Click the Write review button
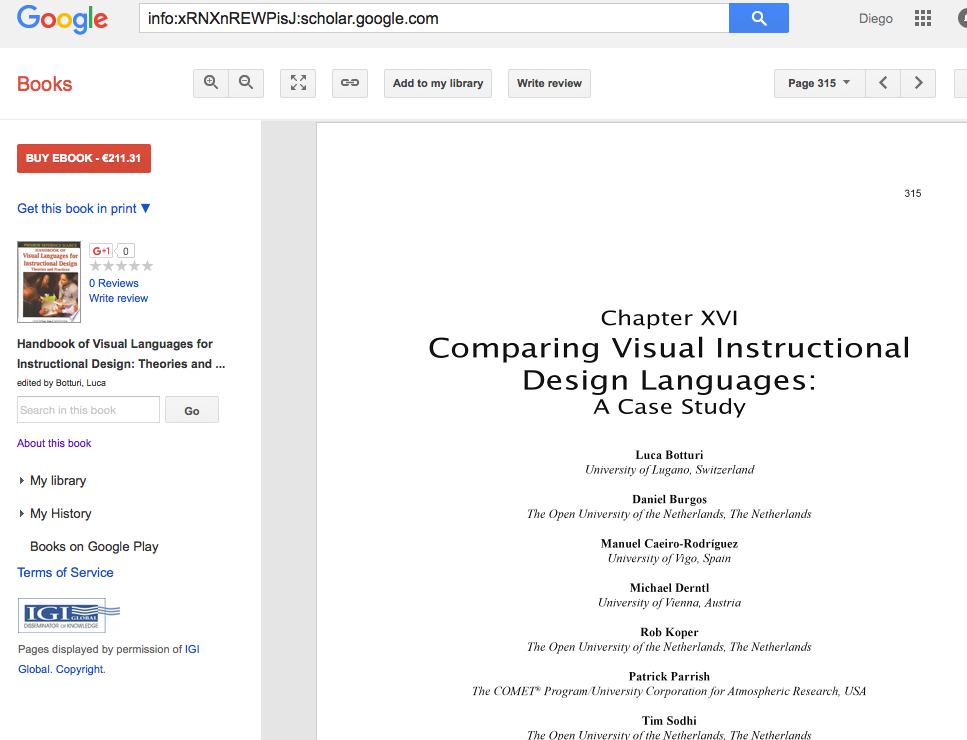Viewport: 967px width, 740px height. [549, 83]
